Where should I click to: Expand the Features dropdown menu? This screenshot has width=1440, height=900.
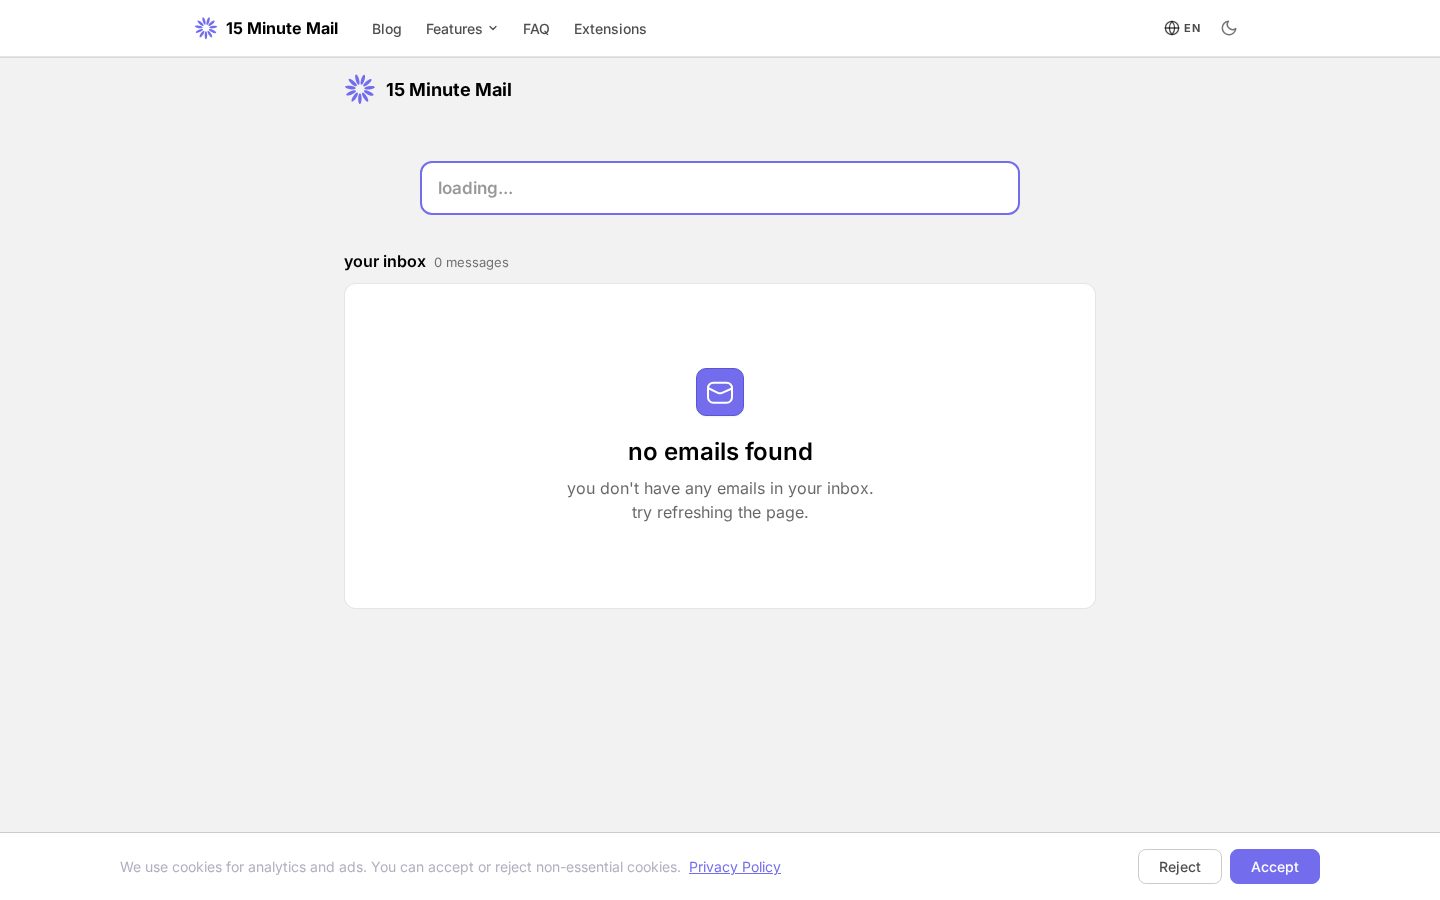pos(462,29)
